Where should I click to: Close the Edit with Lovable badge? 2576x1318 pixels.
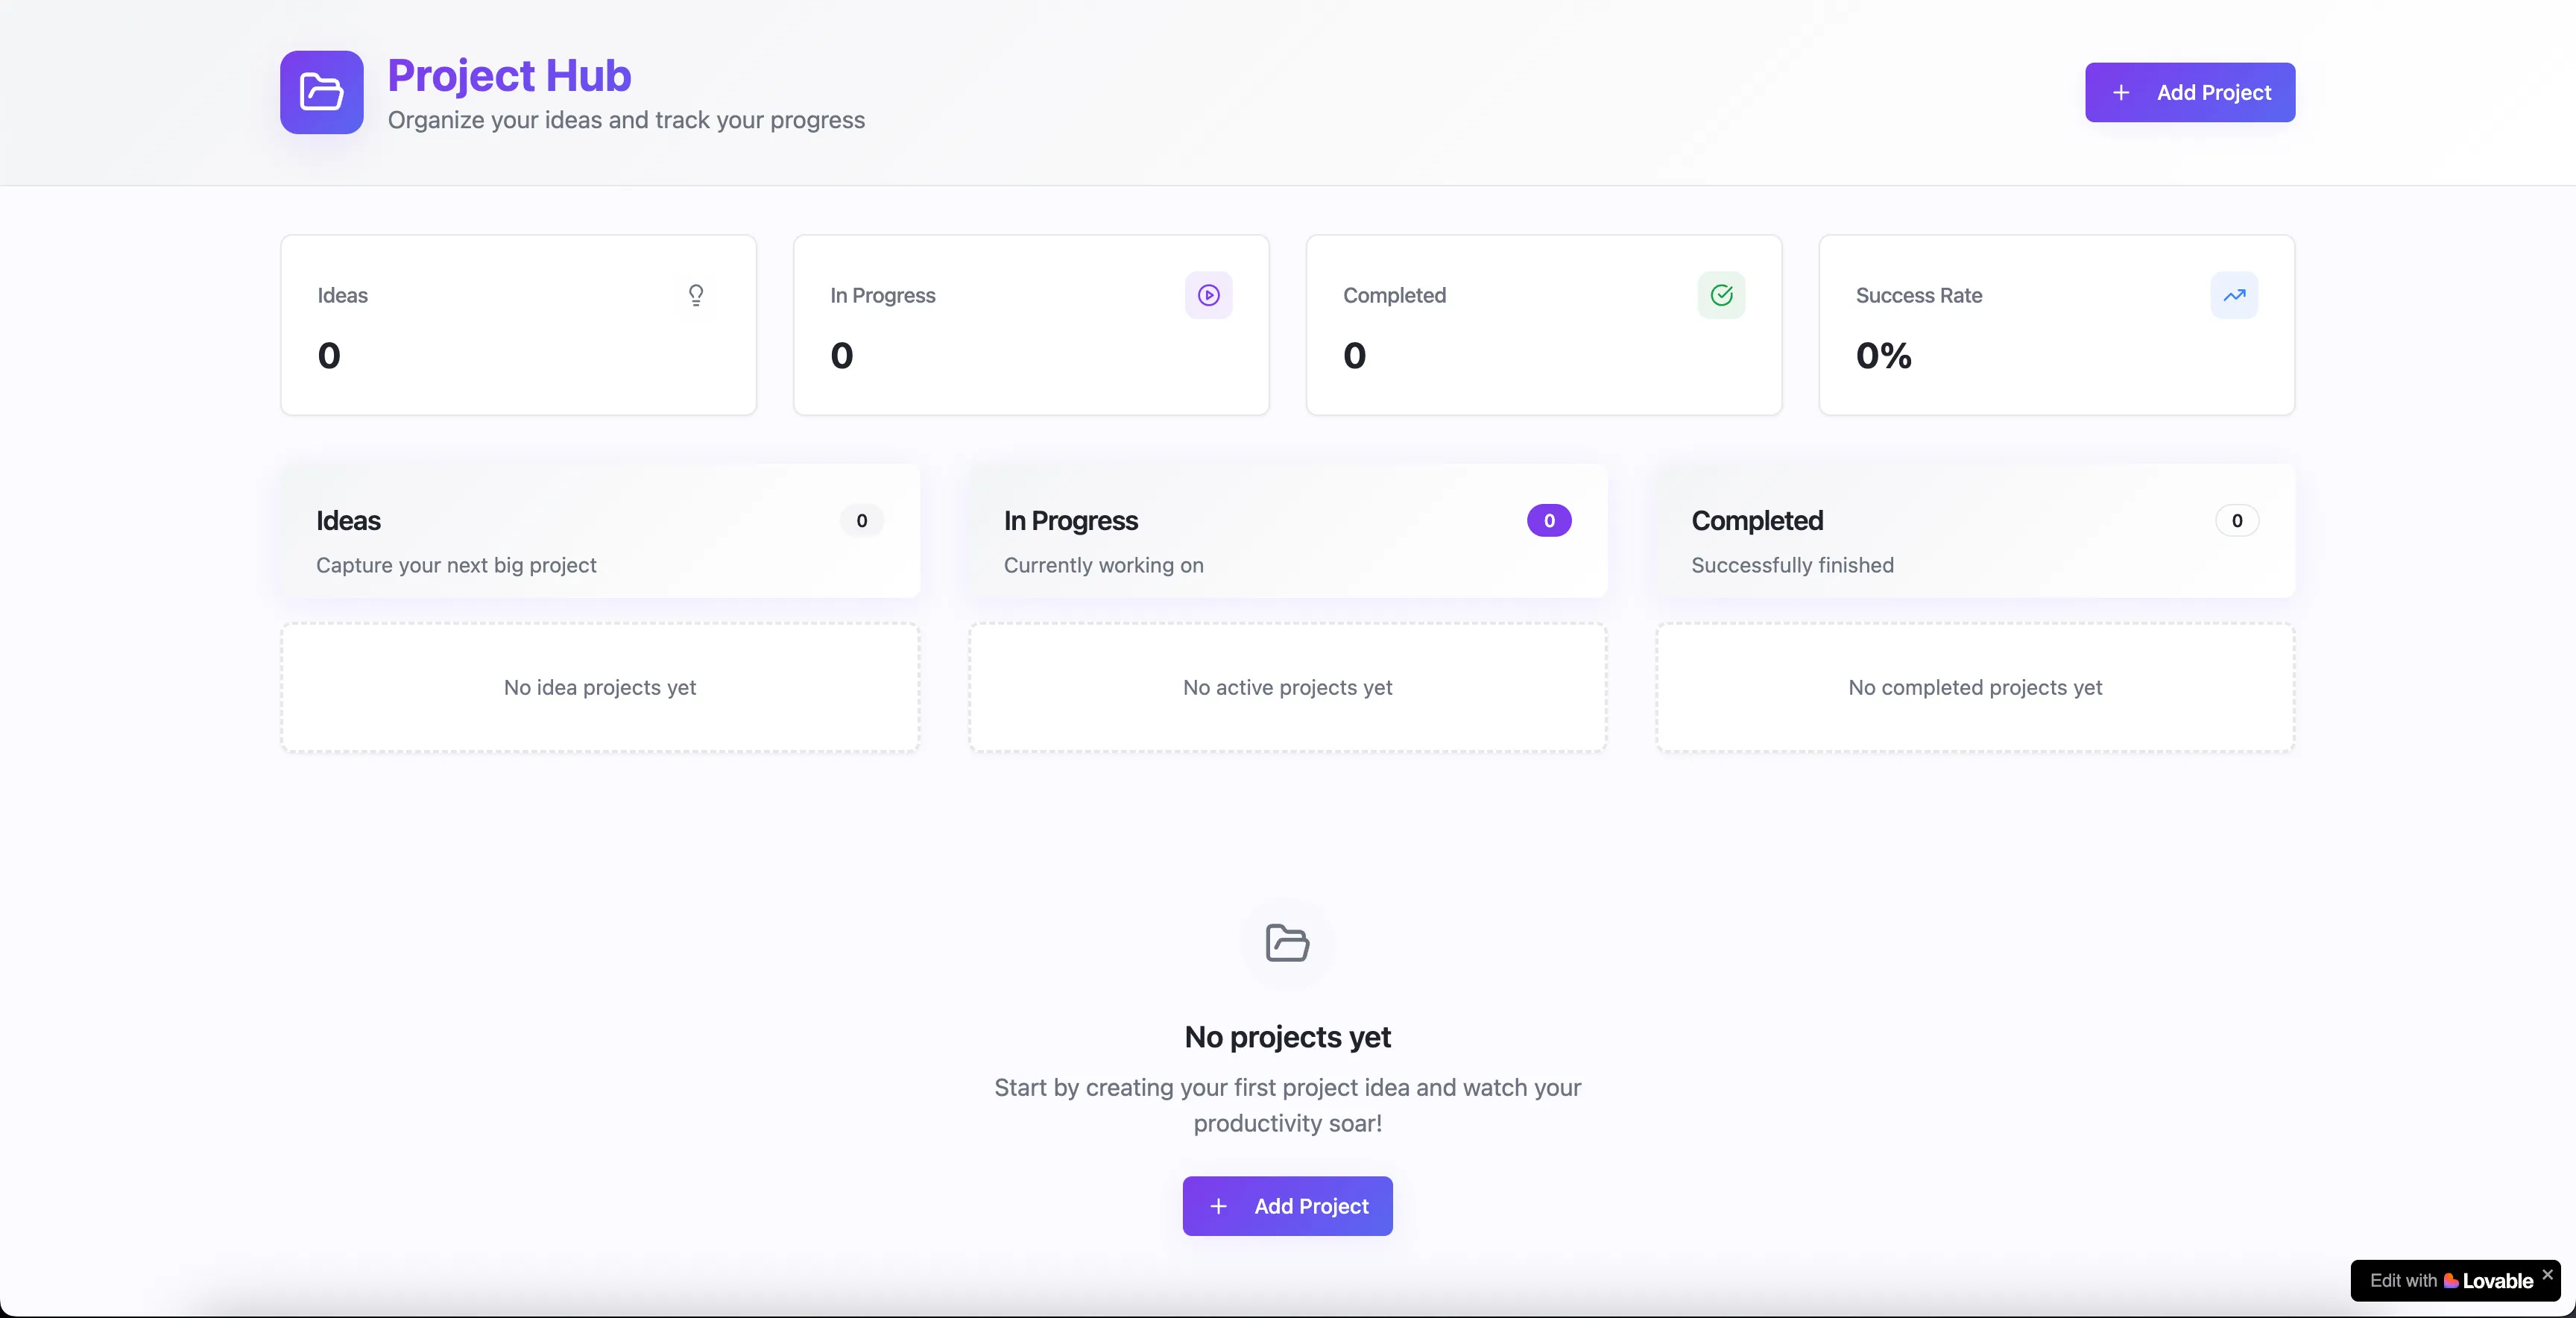coord(2547,1274)
